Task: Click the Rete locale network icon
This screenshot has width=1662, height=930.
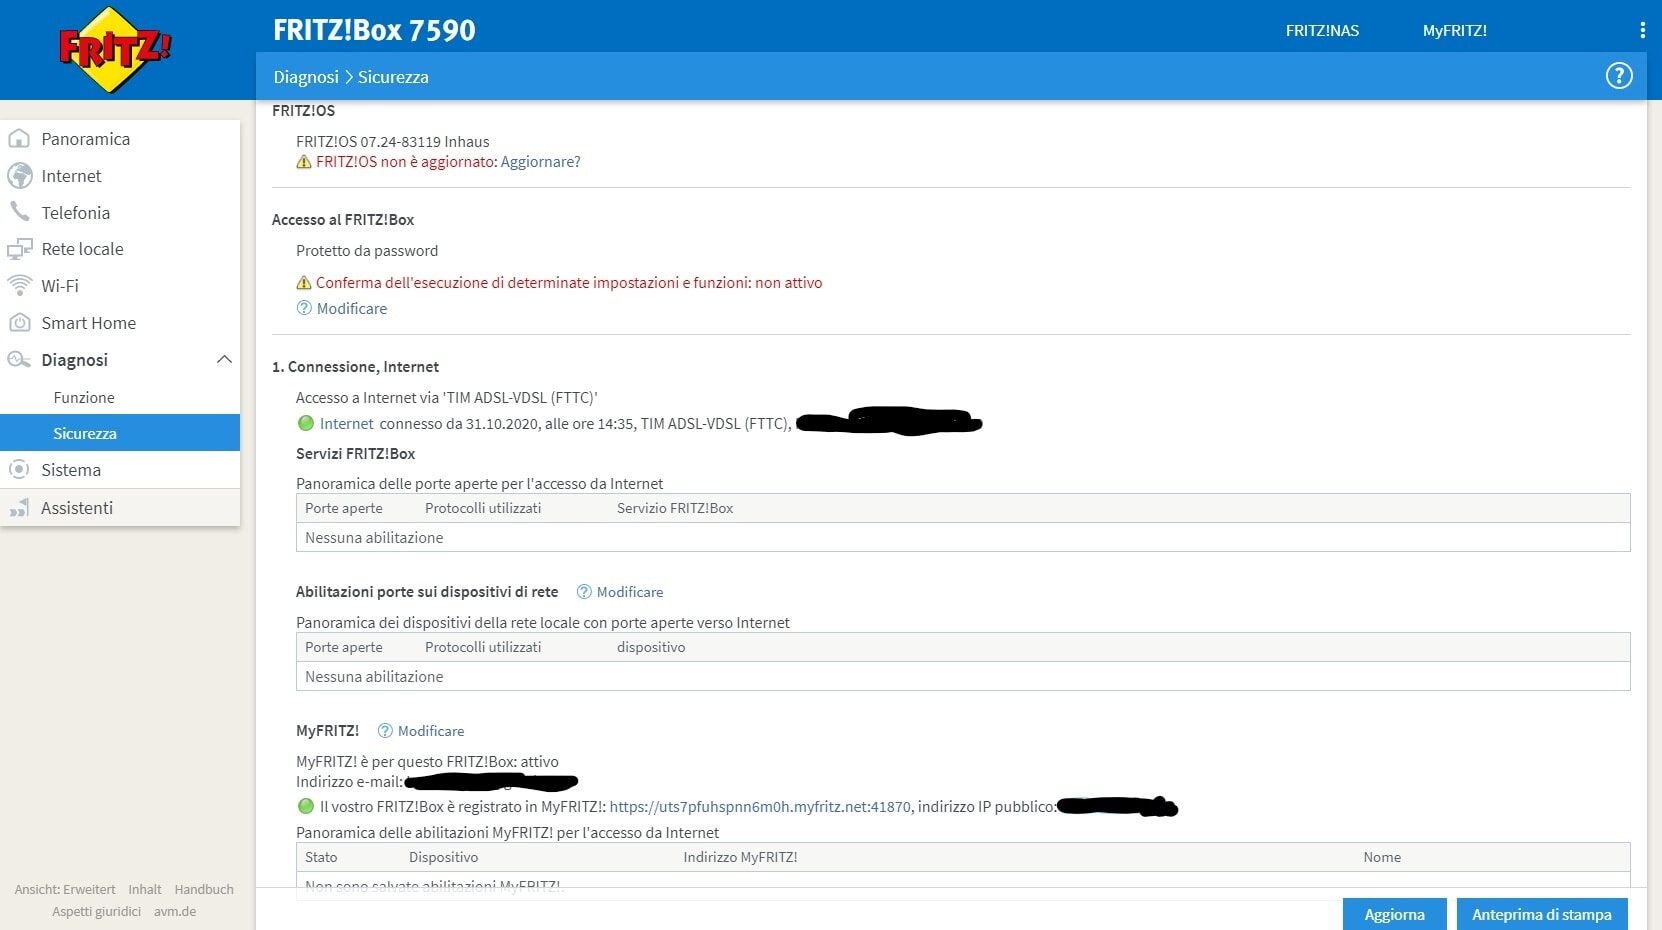Action: [x=19, y=249]
